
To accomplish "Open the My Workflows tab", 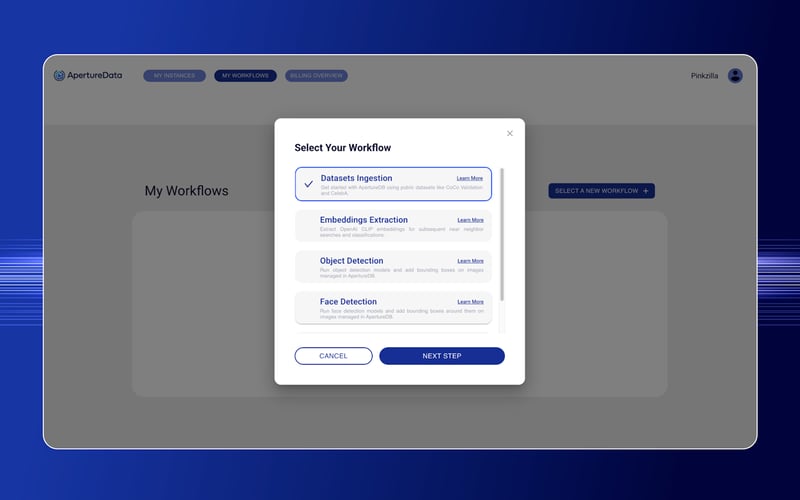I will [x=245, y=76].
